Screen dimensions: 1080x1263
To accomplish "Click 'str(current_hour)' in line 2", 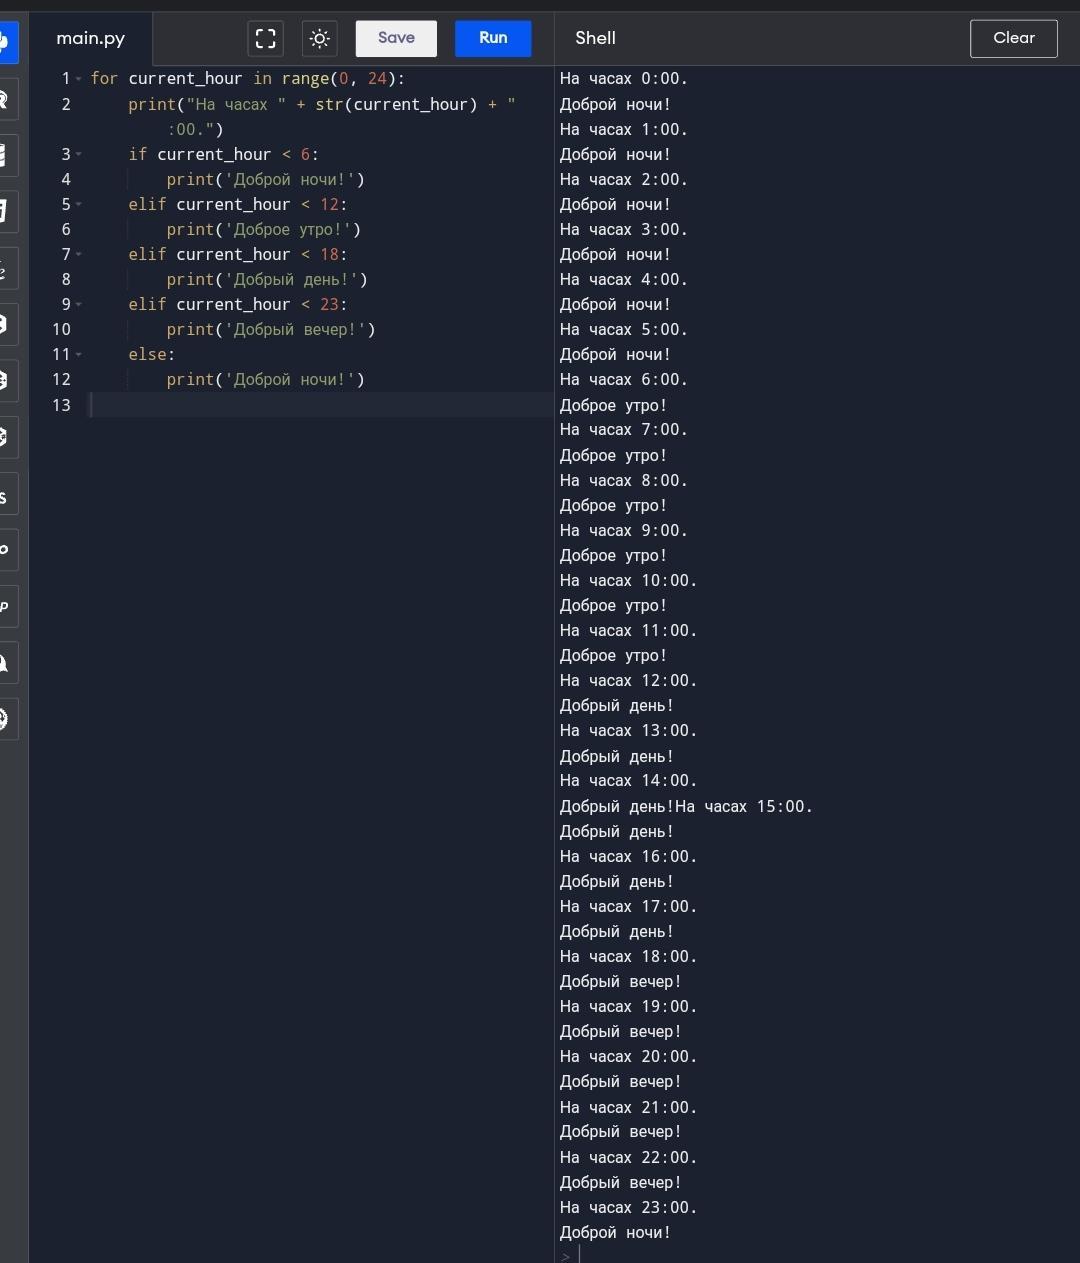I will click(x=397, y=104).
